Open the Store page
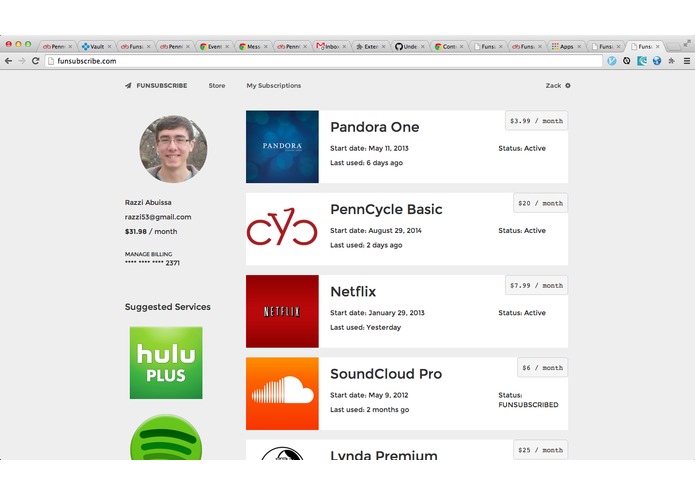 (217, 86)
